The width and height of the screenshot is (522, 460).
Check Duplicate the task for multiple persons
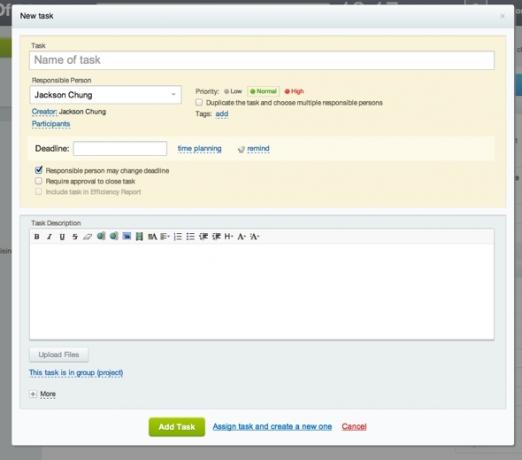click(199, 102)
